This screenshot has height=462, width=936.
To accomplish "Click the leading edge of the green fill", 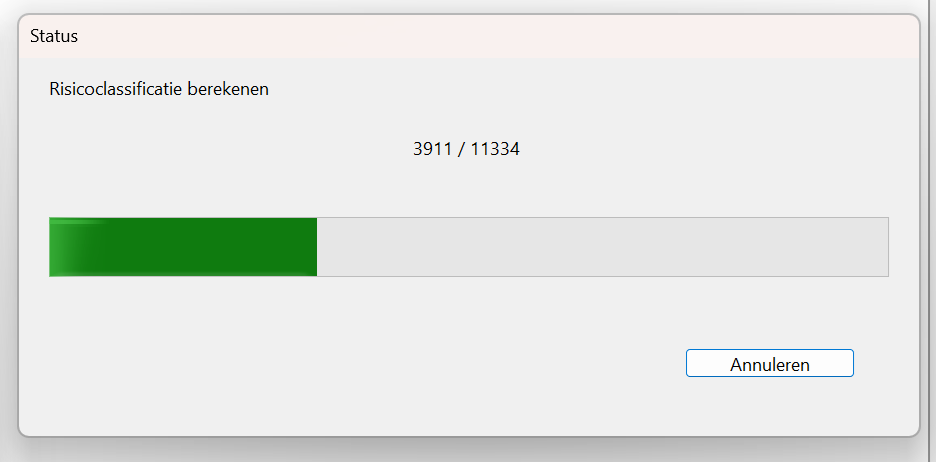I will coord(315,247).
